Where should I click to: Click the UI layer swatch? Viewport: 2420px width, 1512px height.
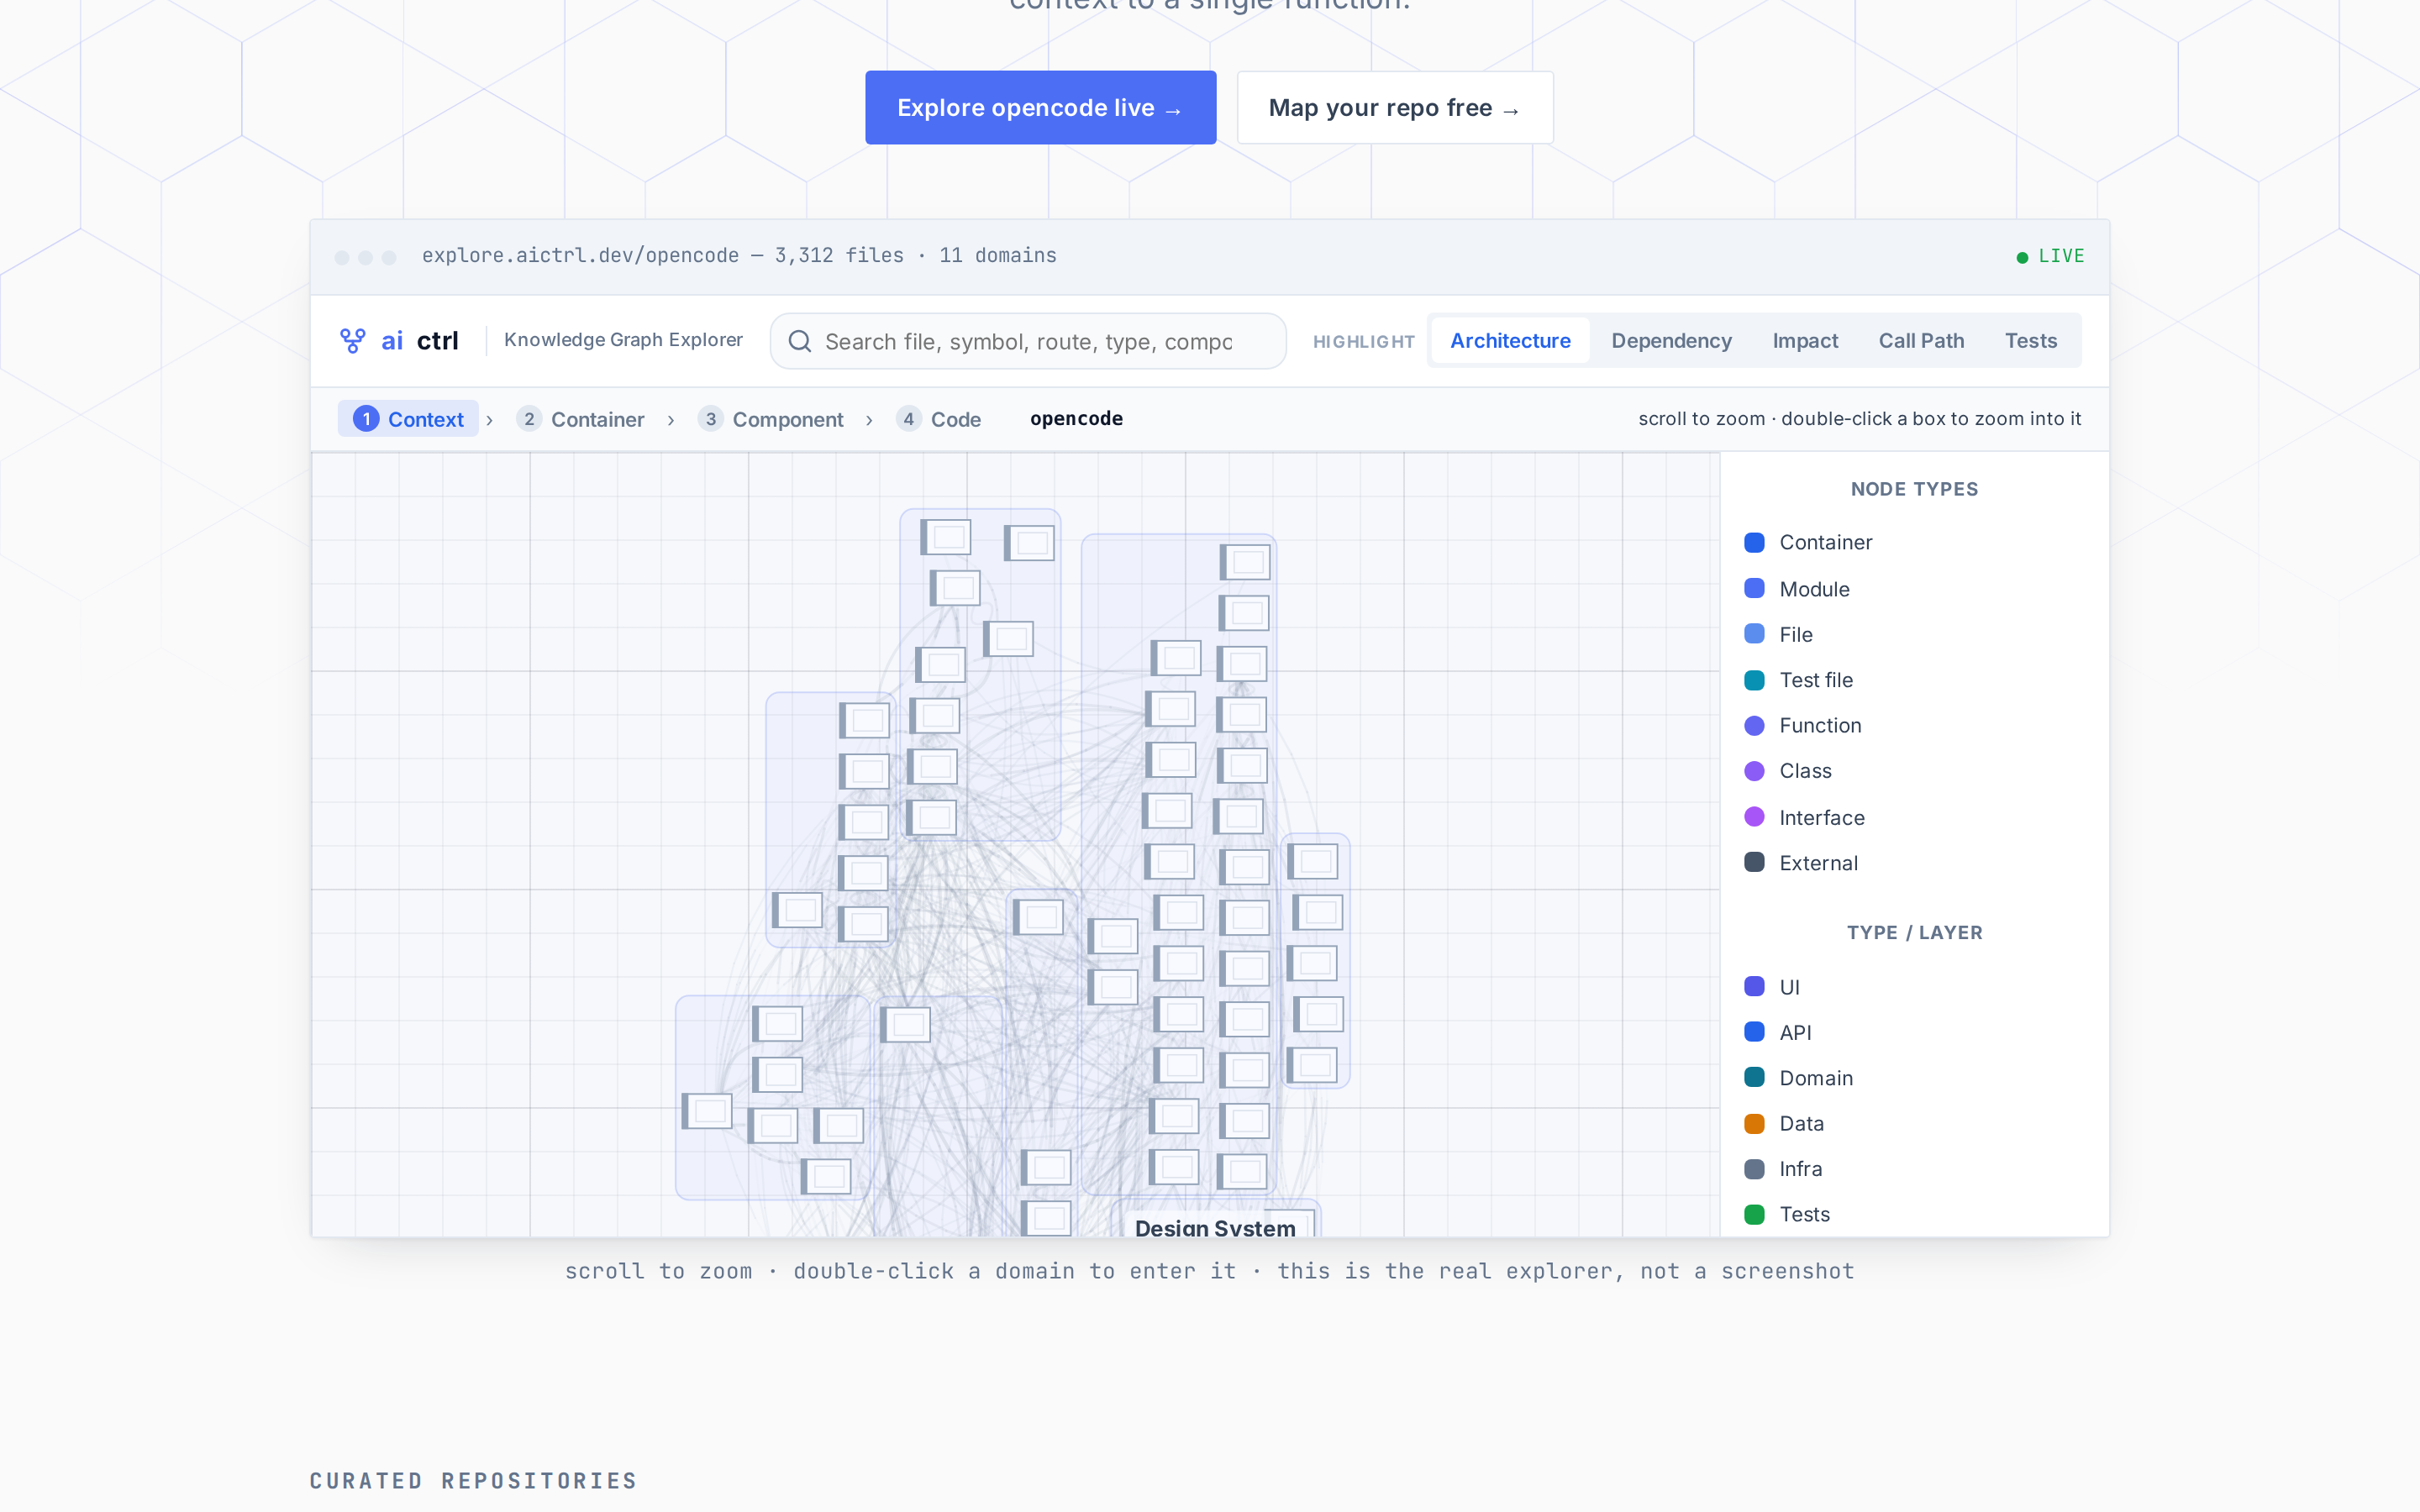(1754, 987)
